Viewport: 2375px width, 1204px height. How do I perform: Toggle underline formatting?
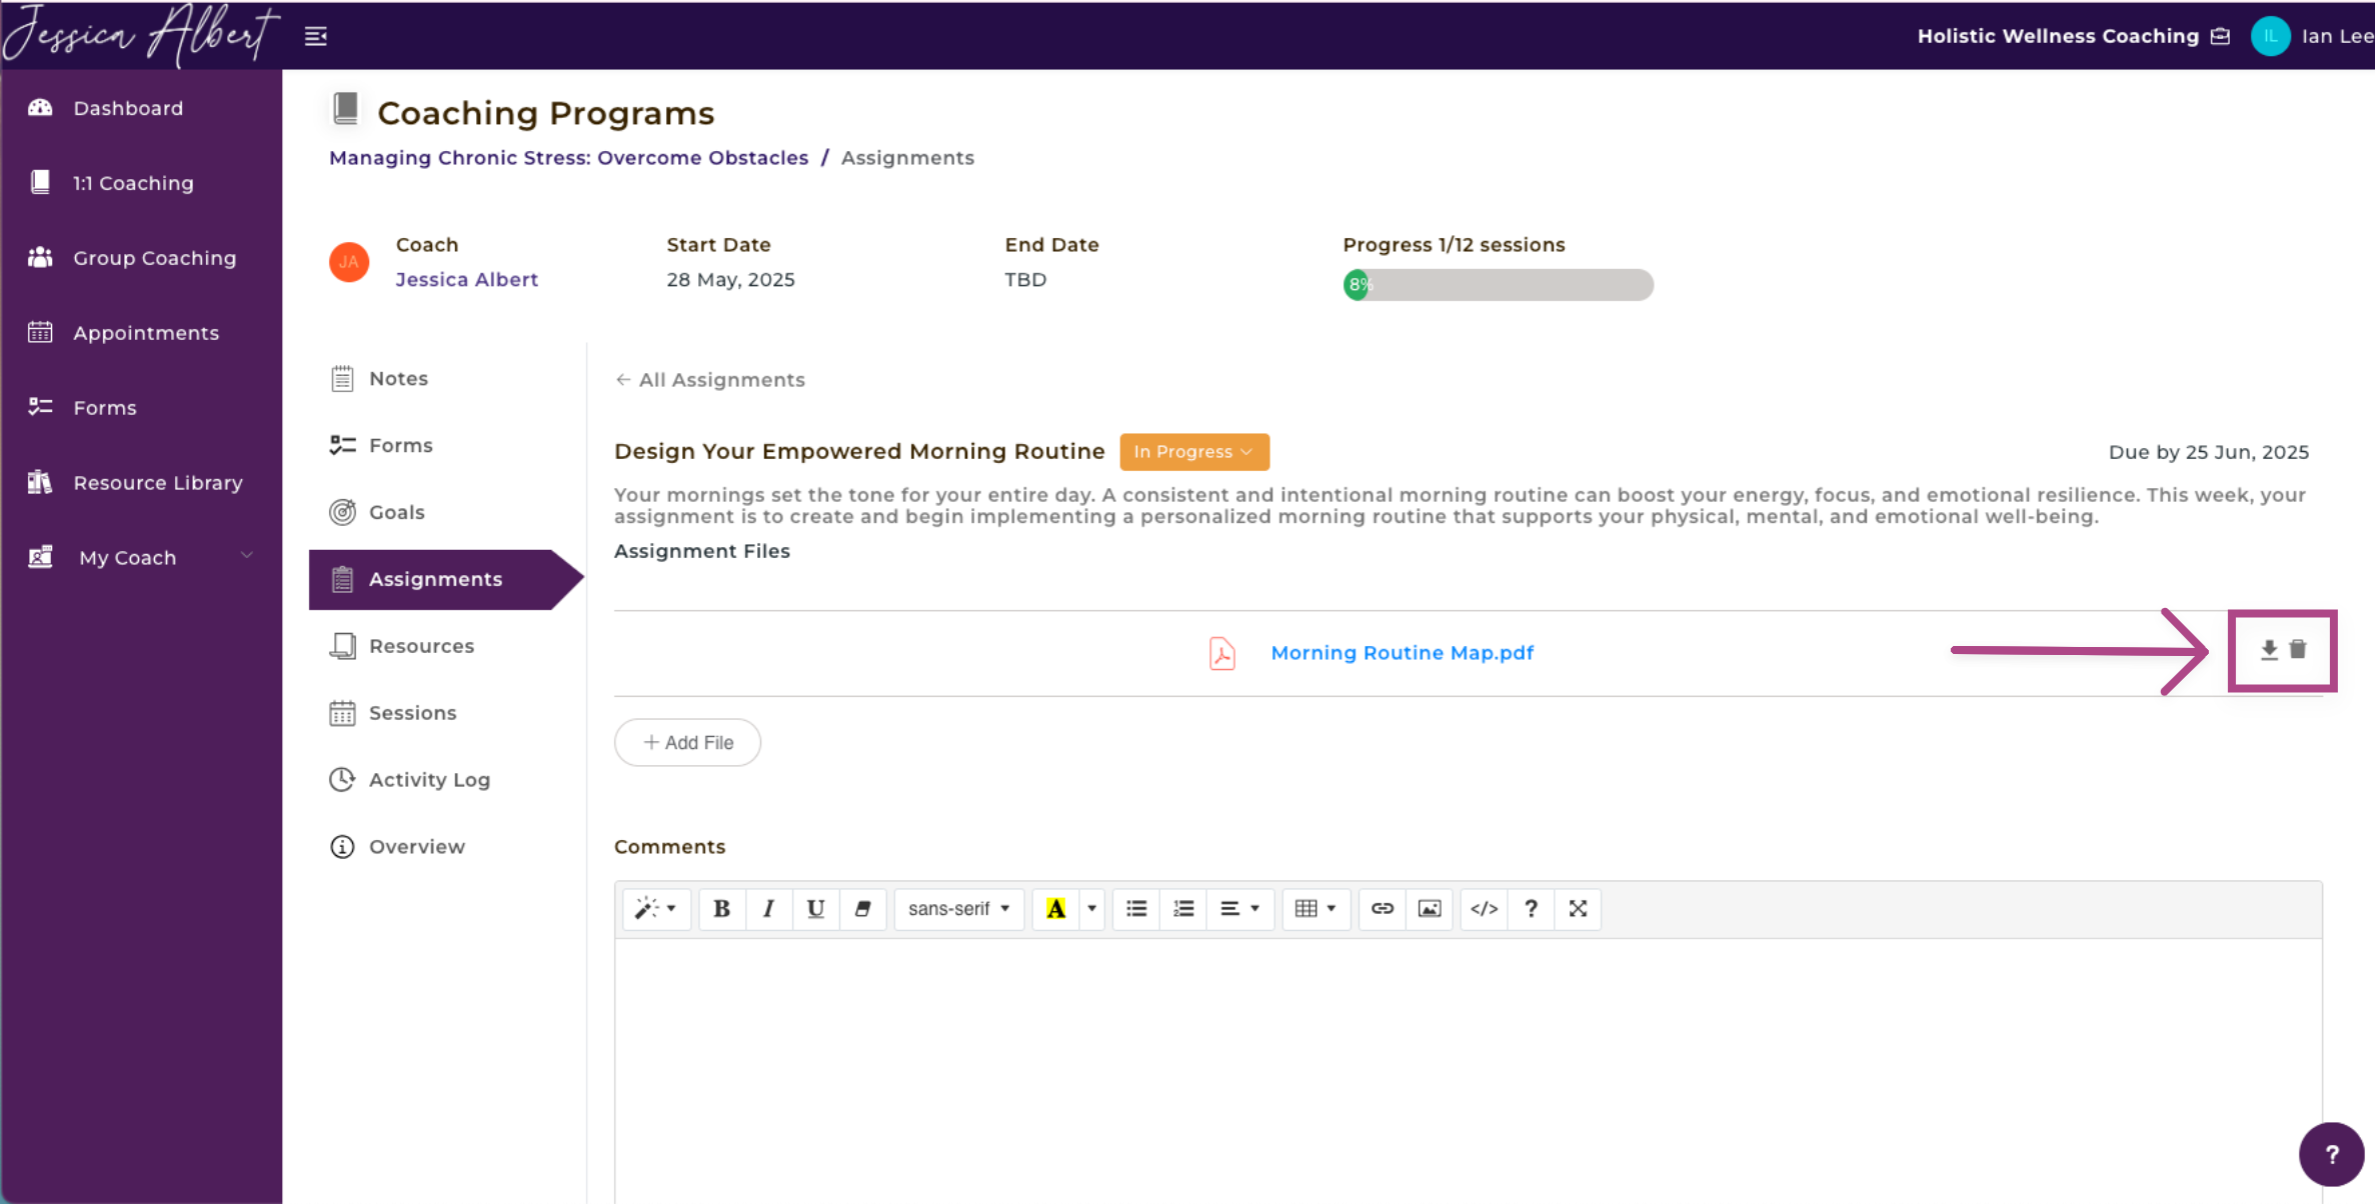tap(816, 909)
